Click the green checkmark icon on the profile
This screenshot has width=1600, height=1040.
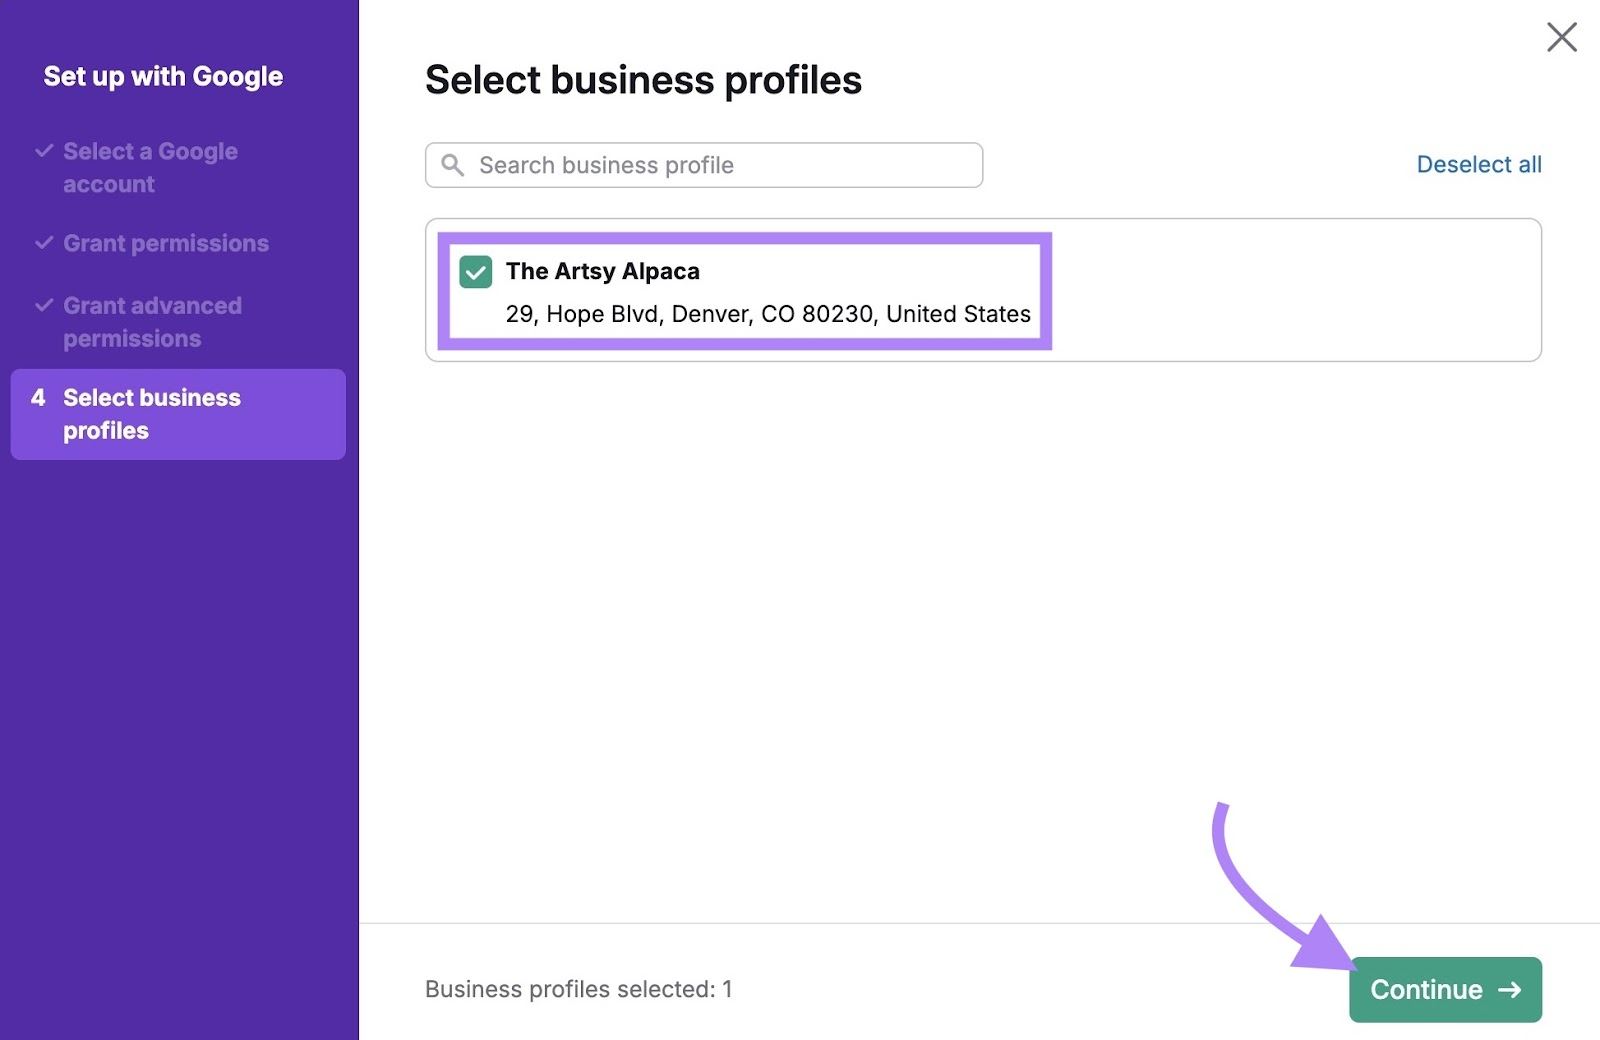475,271
